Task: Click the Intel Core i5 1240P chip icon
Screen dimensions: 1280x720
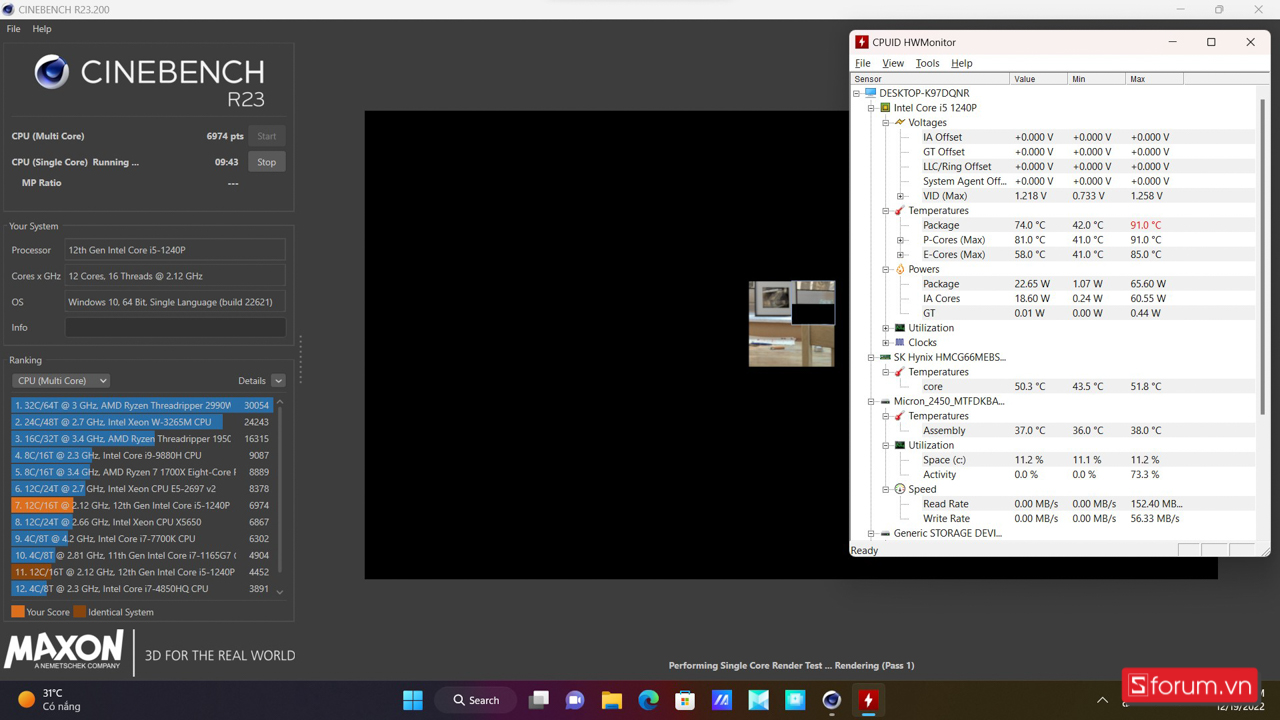Action: [885, 108]
